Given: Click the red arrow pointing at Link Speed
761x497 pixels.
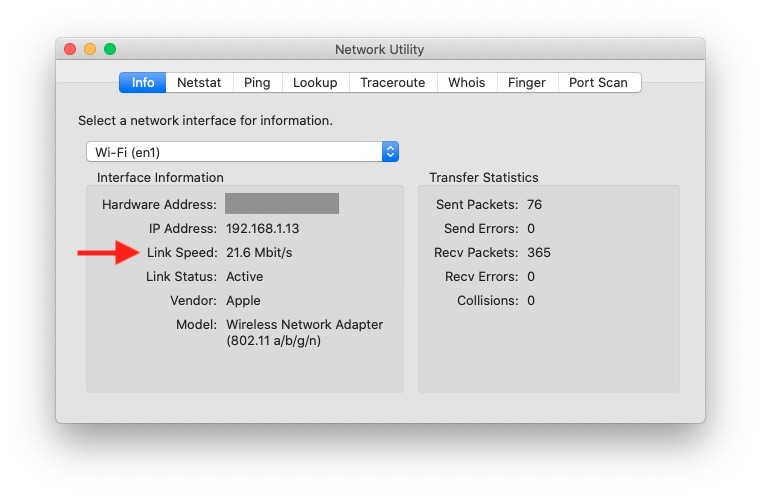Looking at the screenshot, I should 107,253.
